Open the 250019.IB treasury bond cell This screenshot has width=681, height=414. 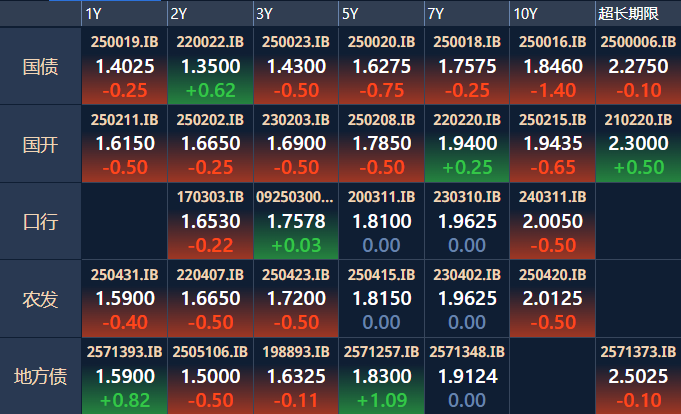pos(124,66)
